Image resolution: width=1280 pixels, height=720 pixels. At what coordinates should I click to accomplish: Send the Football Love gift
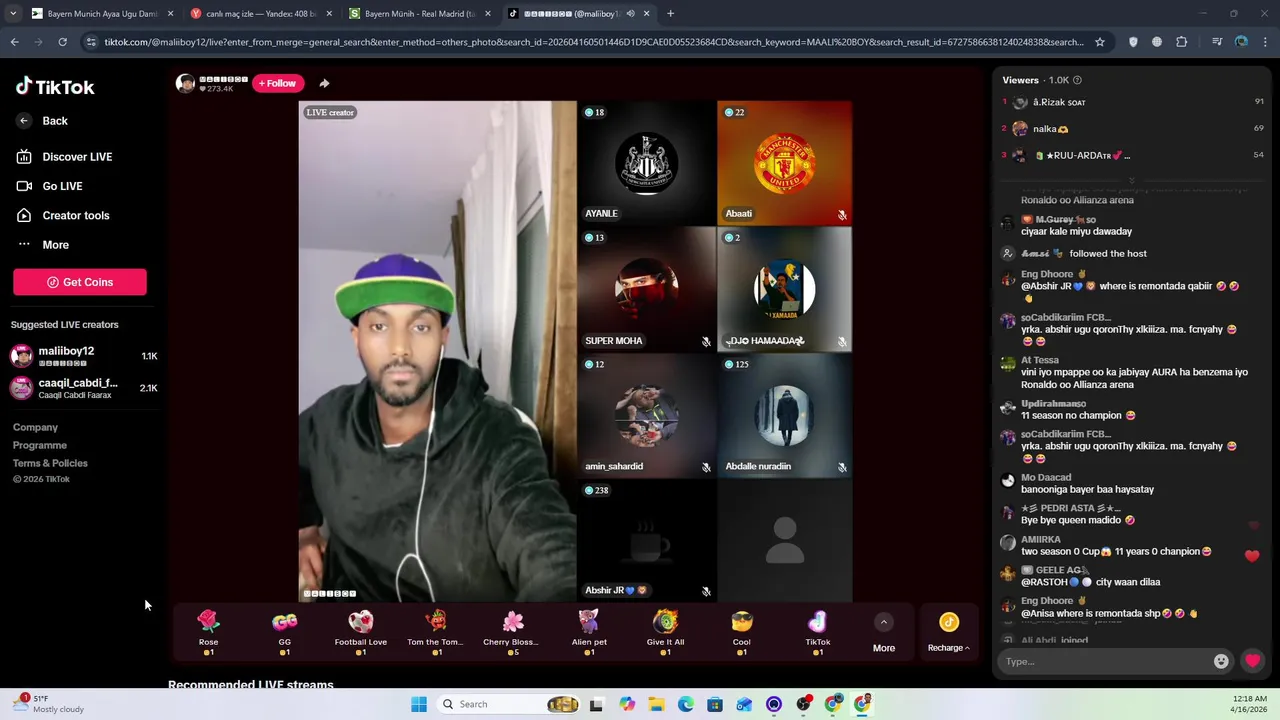coord(361,632)
